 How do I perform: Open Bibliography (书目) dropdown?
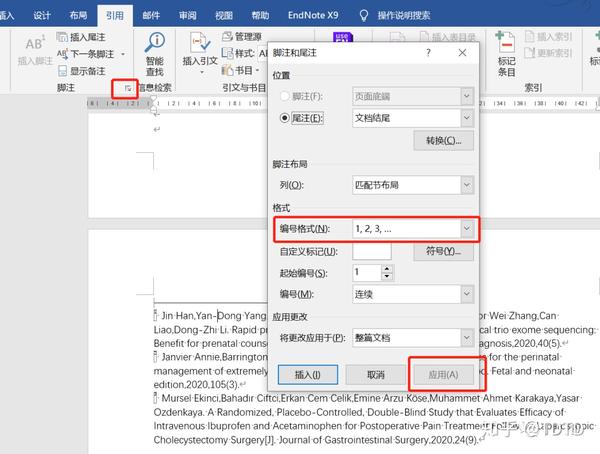pos(241,70)
